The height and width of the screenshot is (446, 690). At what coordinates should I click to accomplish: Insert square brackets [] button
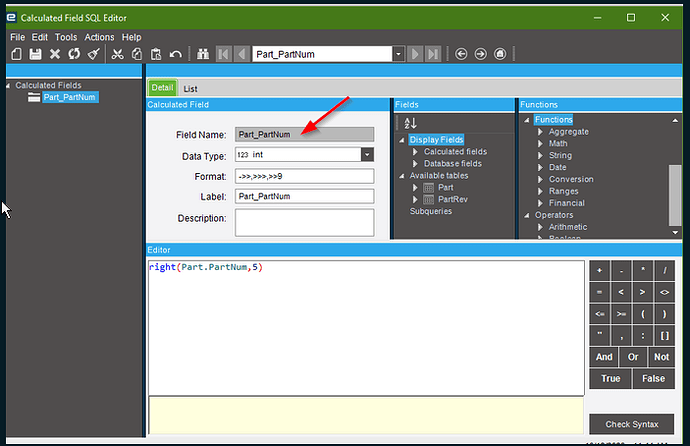(664, 336)
